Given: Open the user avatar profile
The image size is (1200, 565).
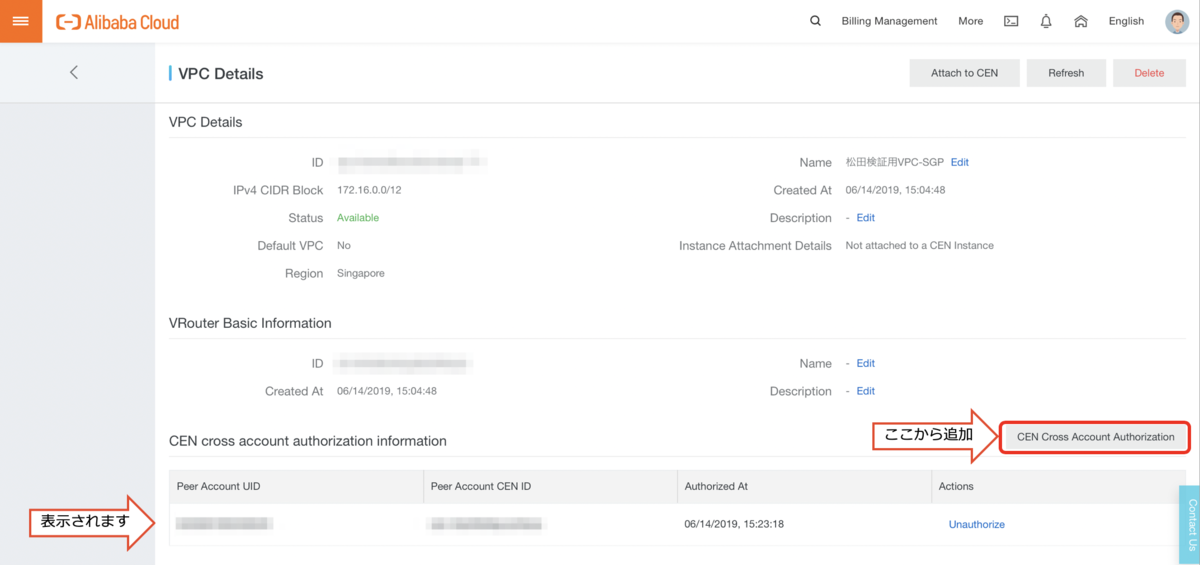Looking at the screenshot, I should click(1177, 21).
